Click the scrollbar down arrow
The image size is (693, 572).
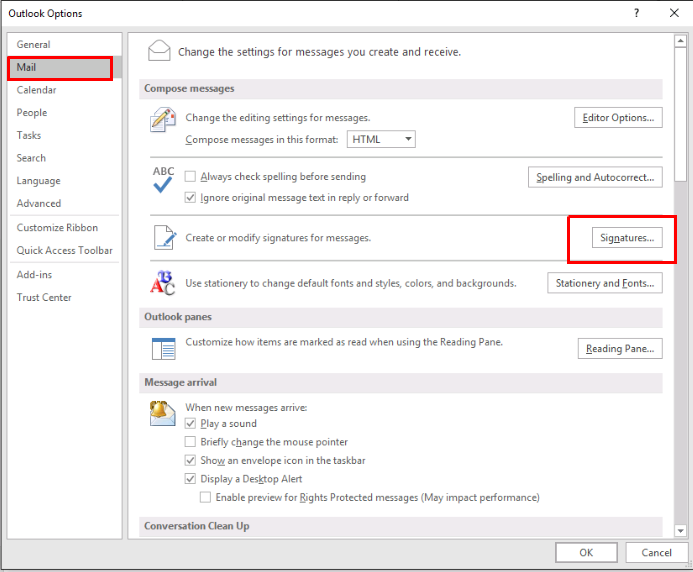(x=681, y=530)
